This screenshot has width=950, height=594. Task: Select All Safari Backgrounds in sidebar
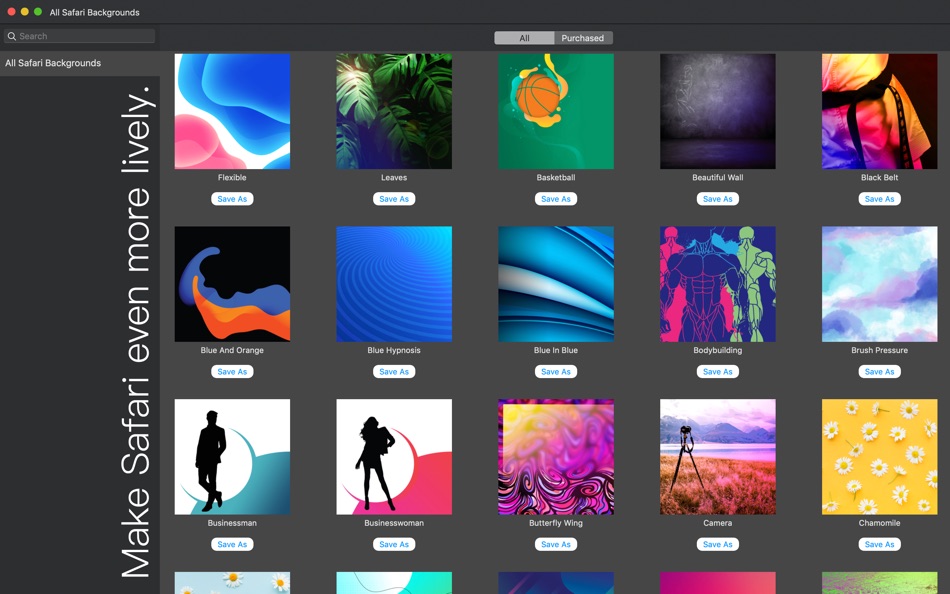(x=80, y=63)
